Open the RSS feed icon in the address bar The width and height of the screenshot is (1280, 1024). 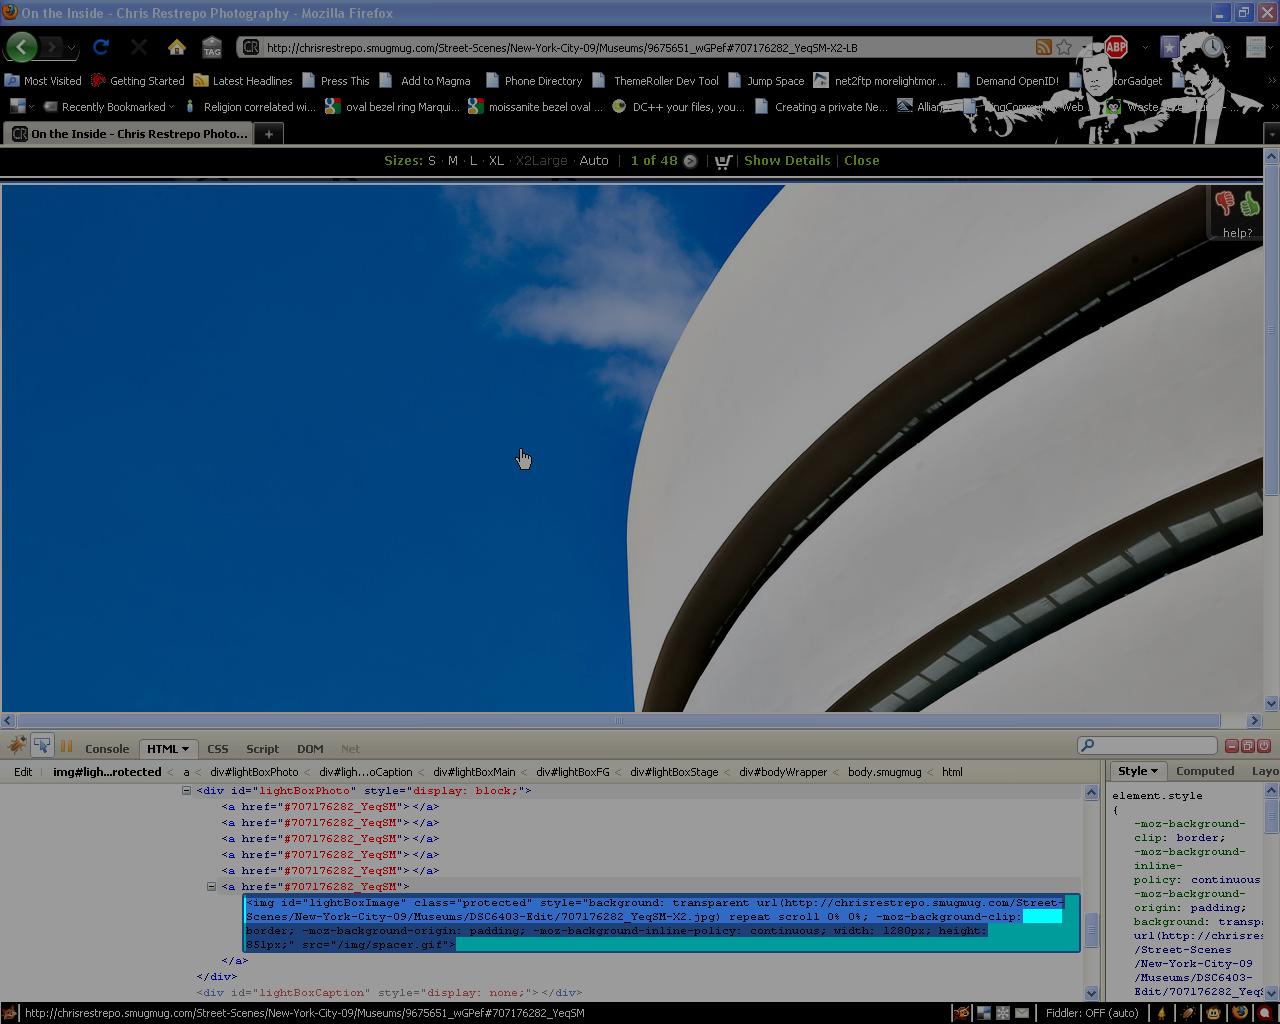(x=1043, y=47)
